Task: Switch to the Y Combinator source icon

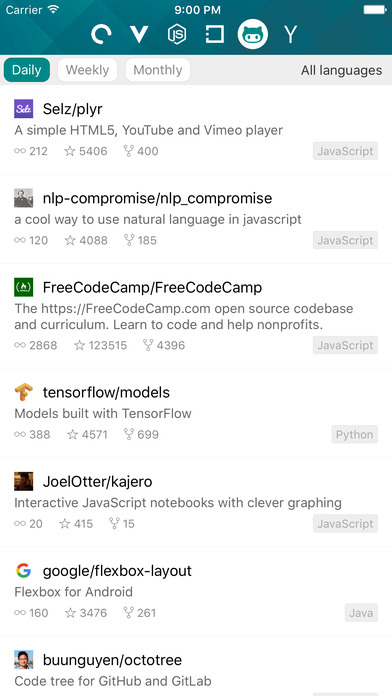Action: pyautogui.click(x=290, y=34)
